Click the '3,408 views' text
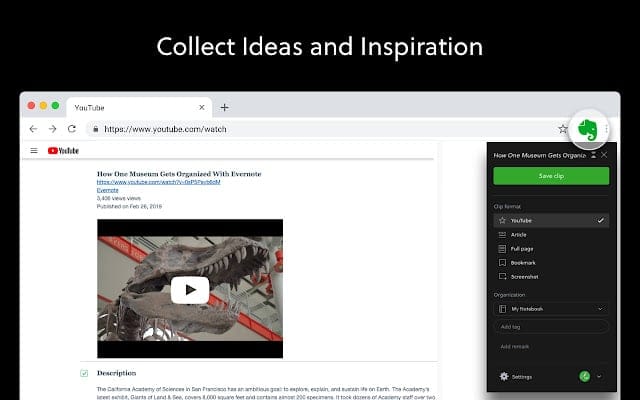640x400 pixels. [118, 198]
